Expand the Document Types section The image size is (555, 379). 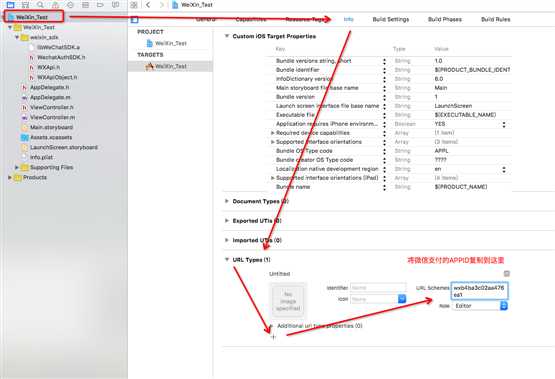click(227, 201)
